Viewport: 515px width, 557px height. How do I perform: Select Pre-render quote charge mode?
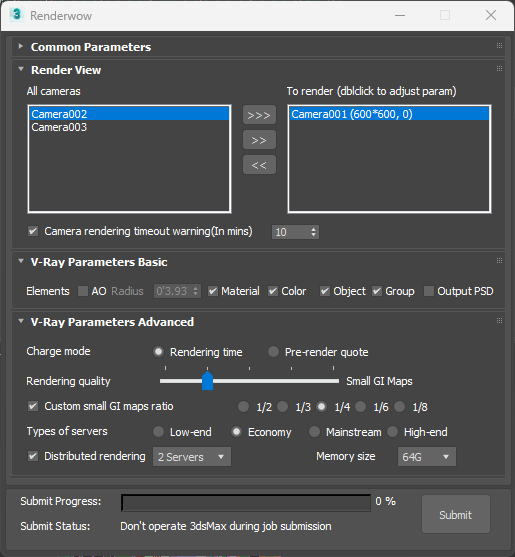tap(273, 352)
